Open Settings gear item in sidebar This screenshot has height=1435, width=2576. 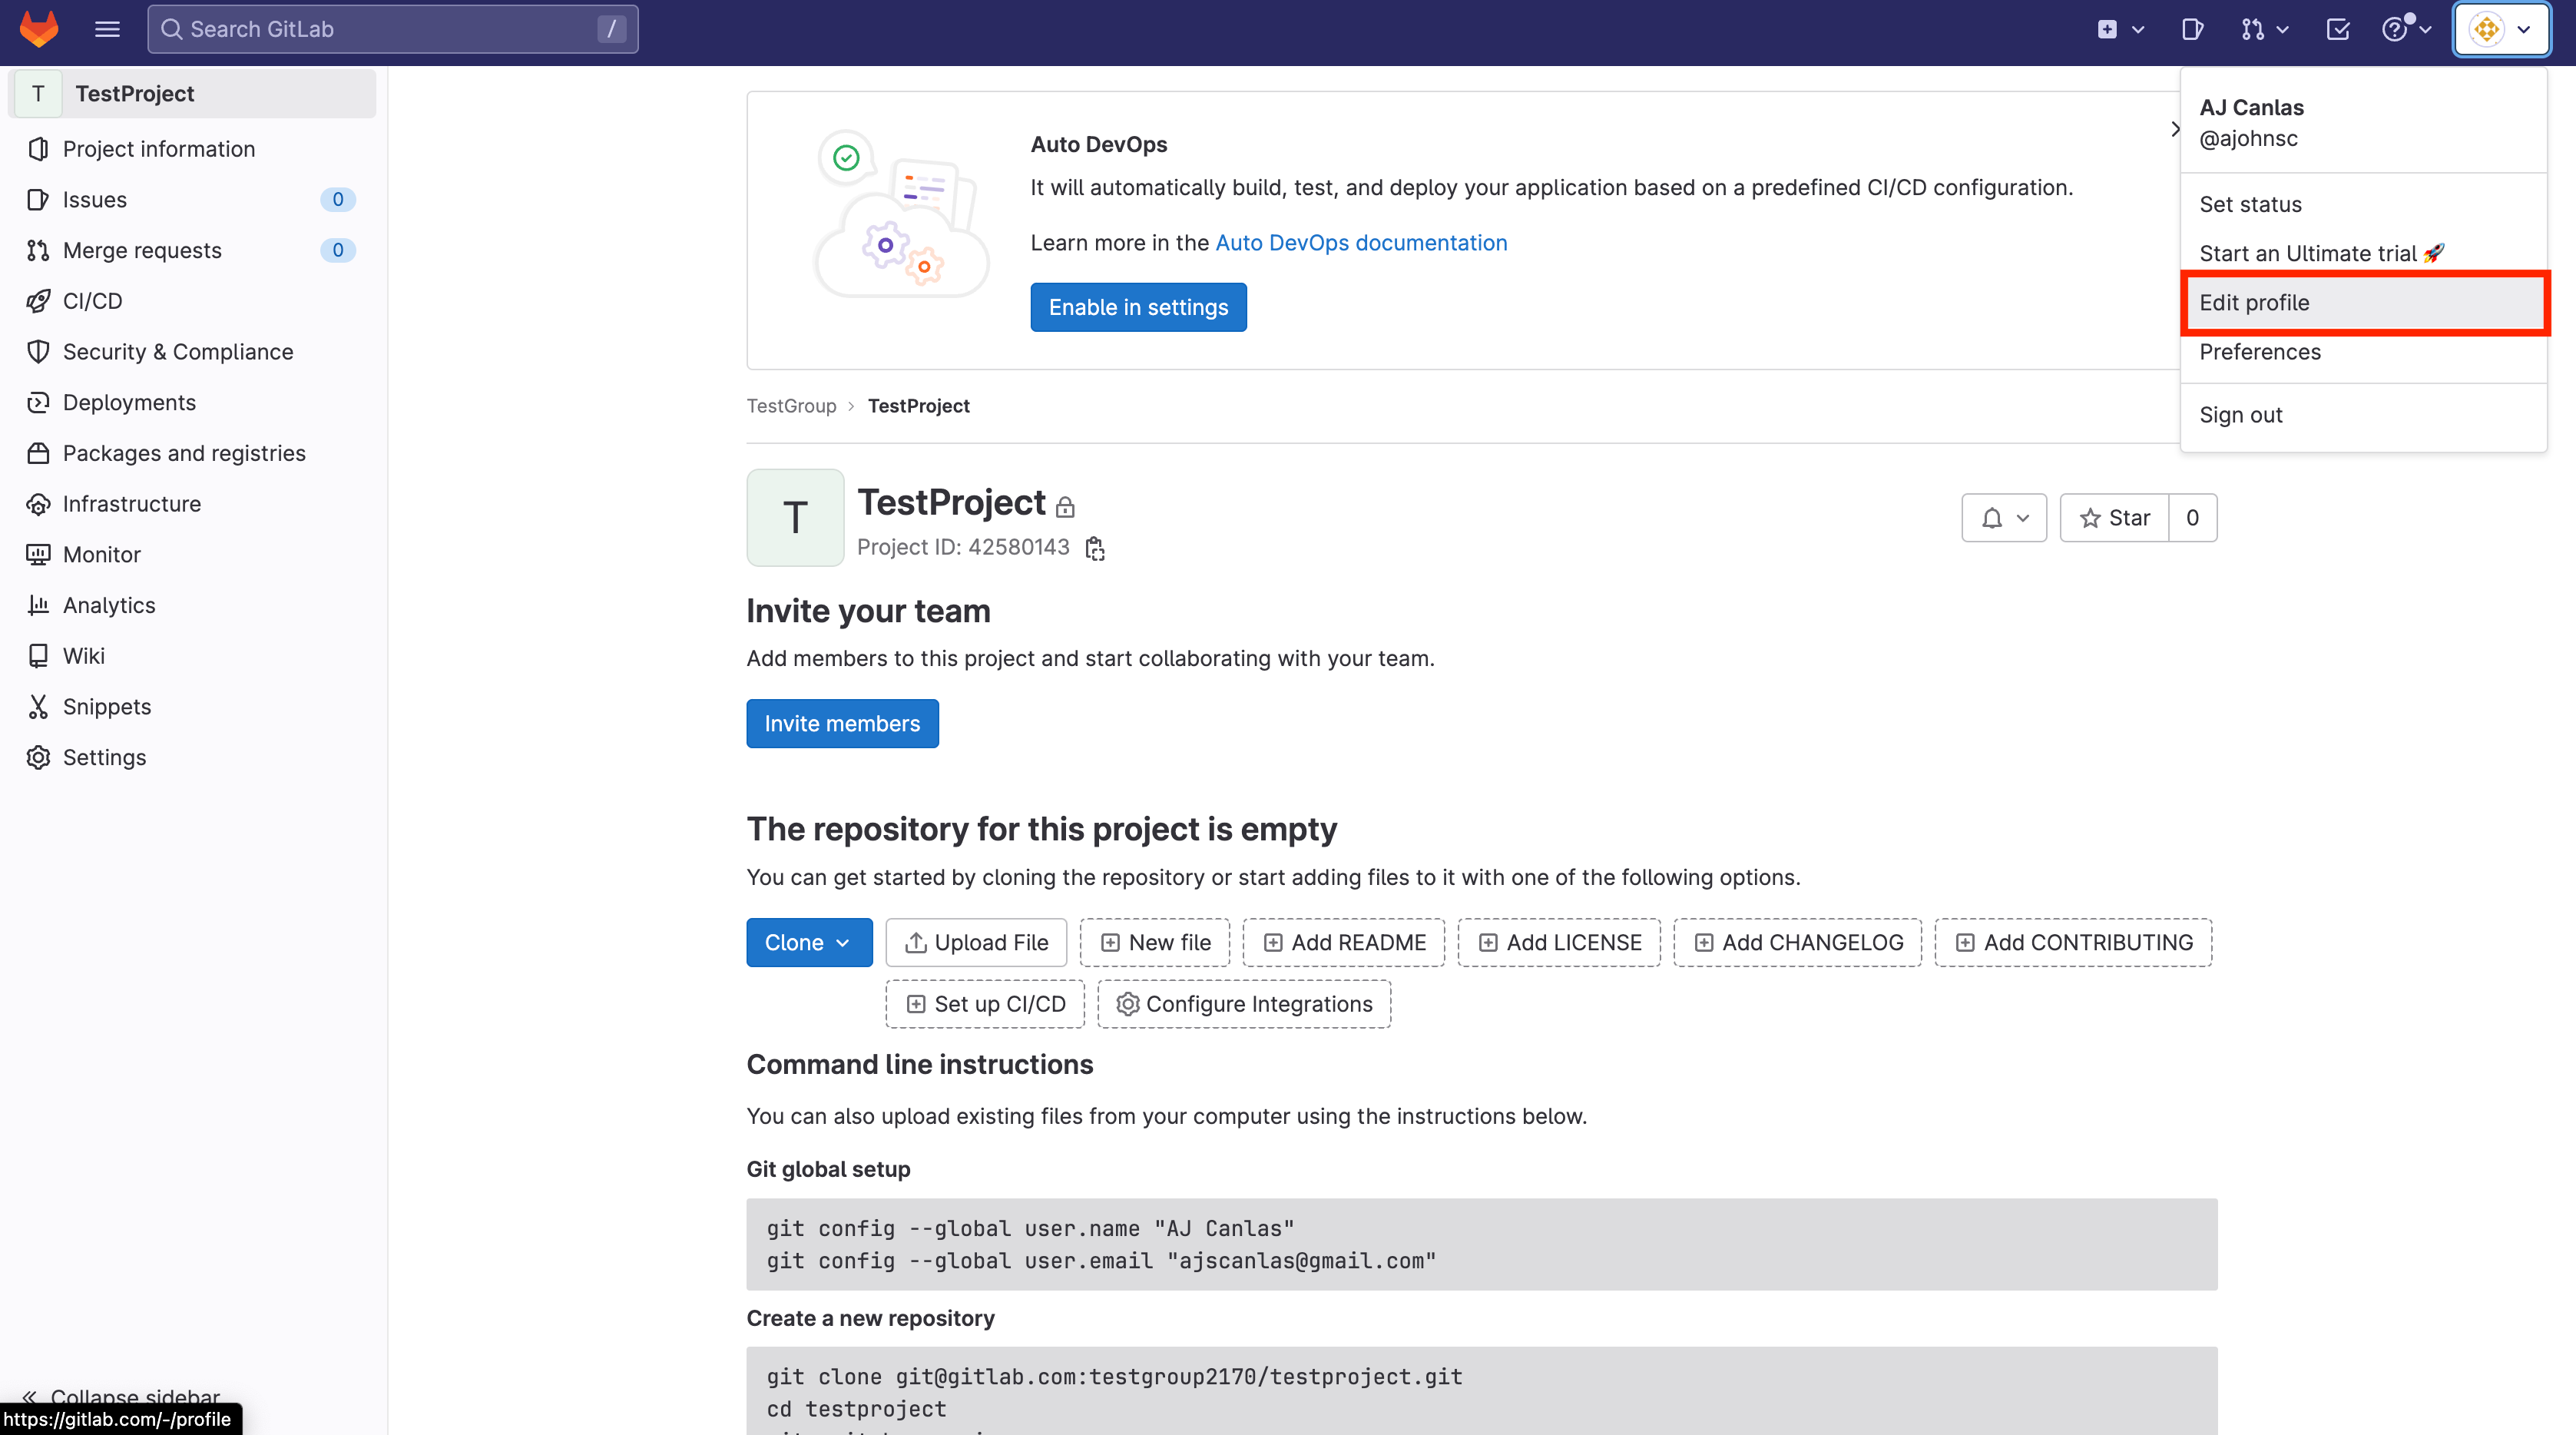point(104,757)
